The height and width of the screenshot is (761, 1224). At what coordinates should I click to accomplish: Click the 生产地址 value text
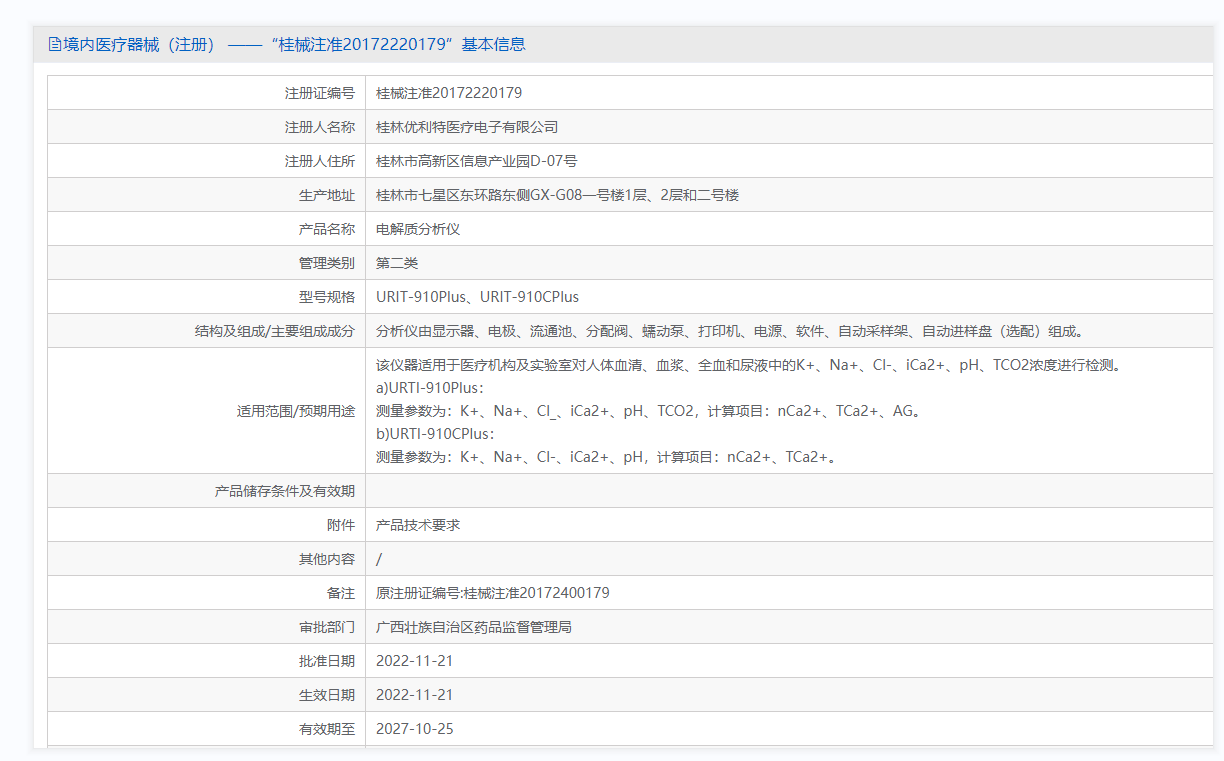coord(557,195)
